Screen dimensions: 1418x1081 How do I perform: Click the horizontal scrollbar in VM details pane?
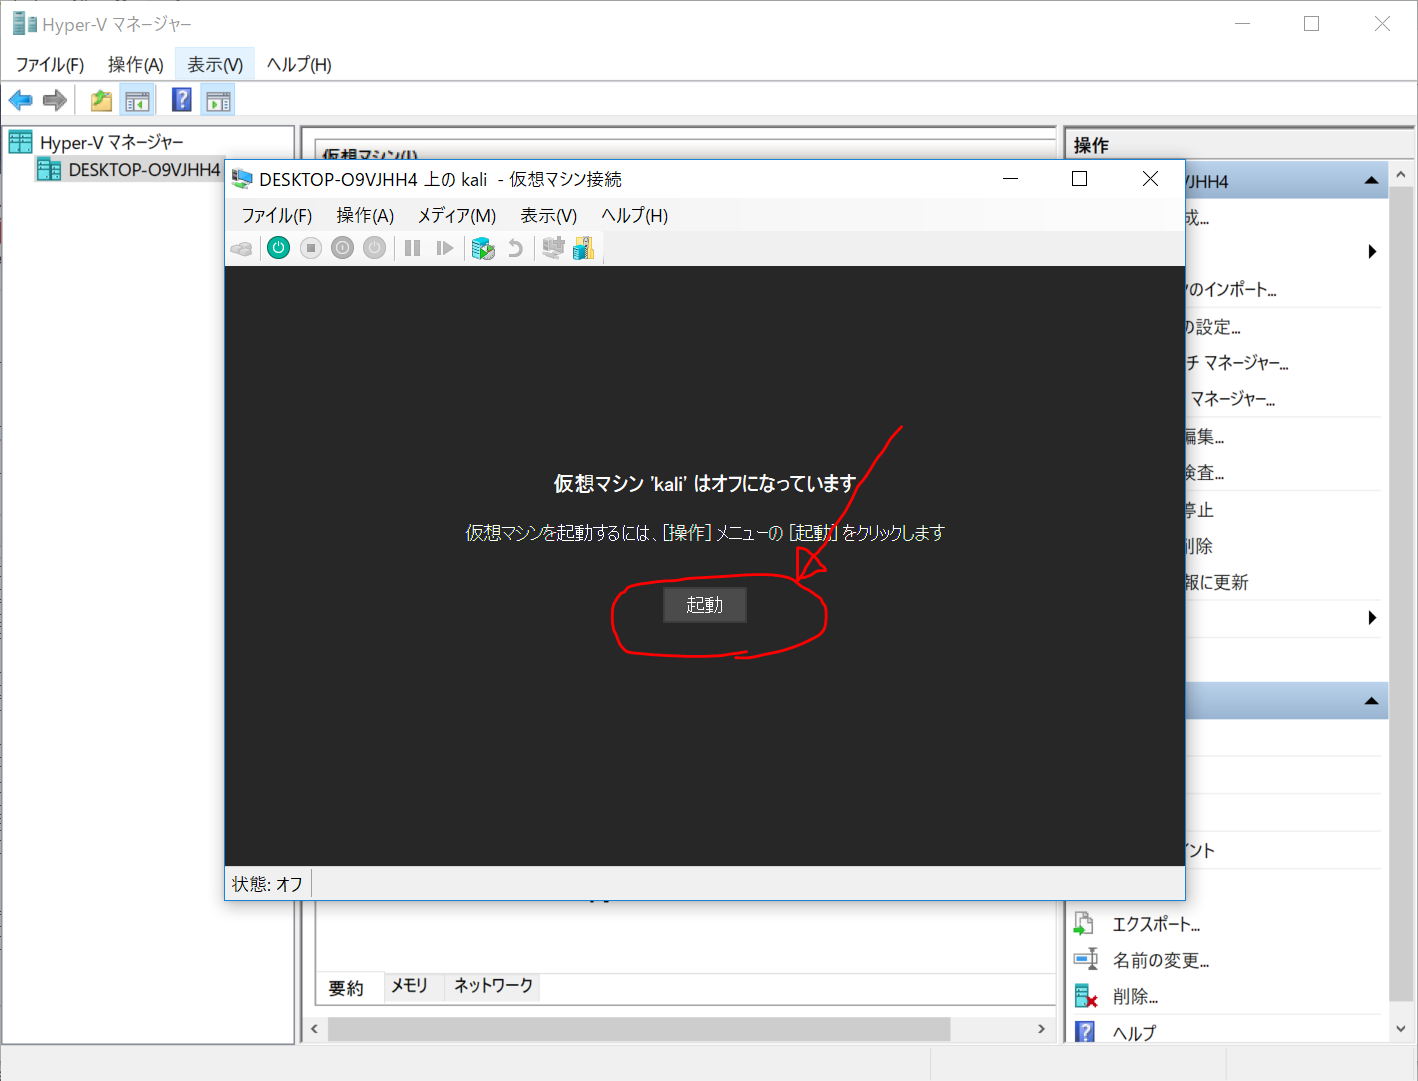(x=638, y=1029)
